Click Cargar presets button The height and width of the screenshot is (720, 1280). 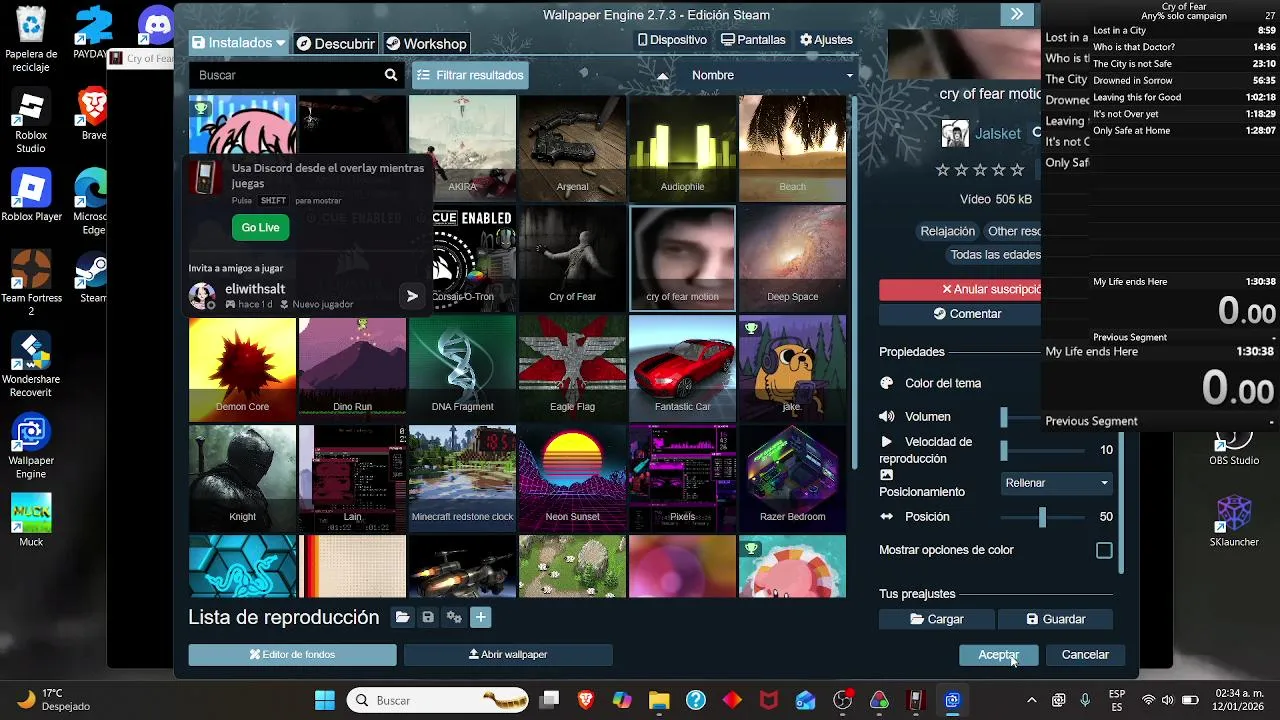click(x=937, y=619)
